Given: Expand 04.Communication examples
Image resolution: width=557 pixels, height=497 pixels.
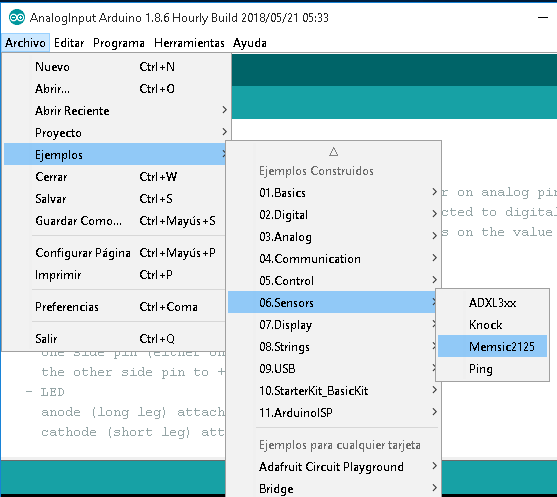Looking at the screenshot, I should click(x=333, y=259).
